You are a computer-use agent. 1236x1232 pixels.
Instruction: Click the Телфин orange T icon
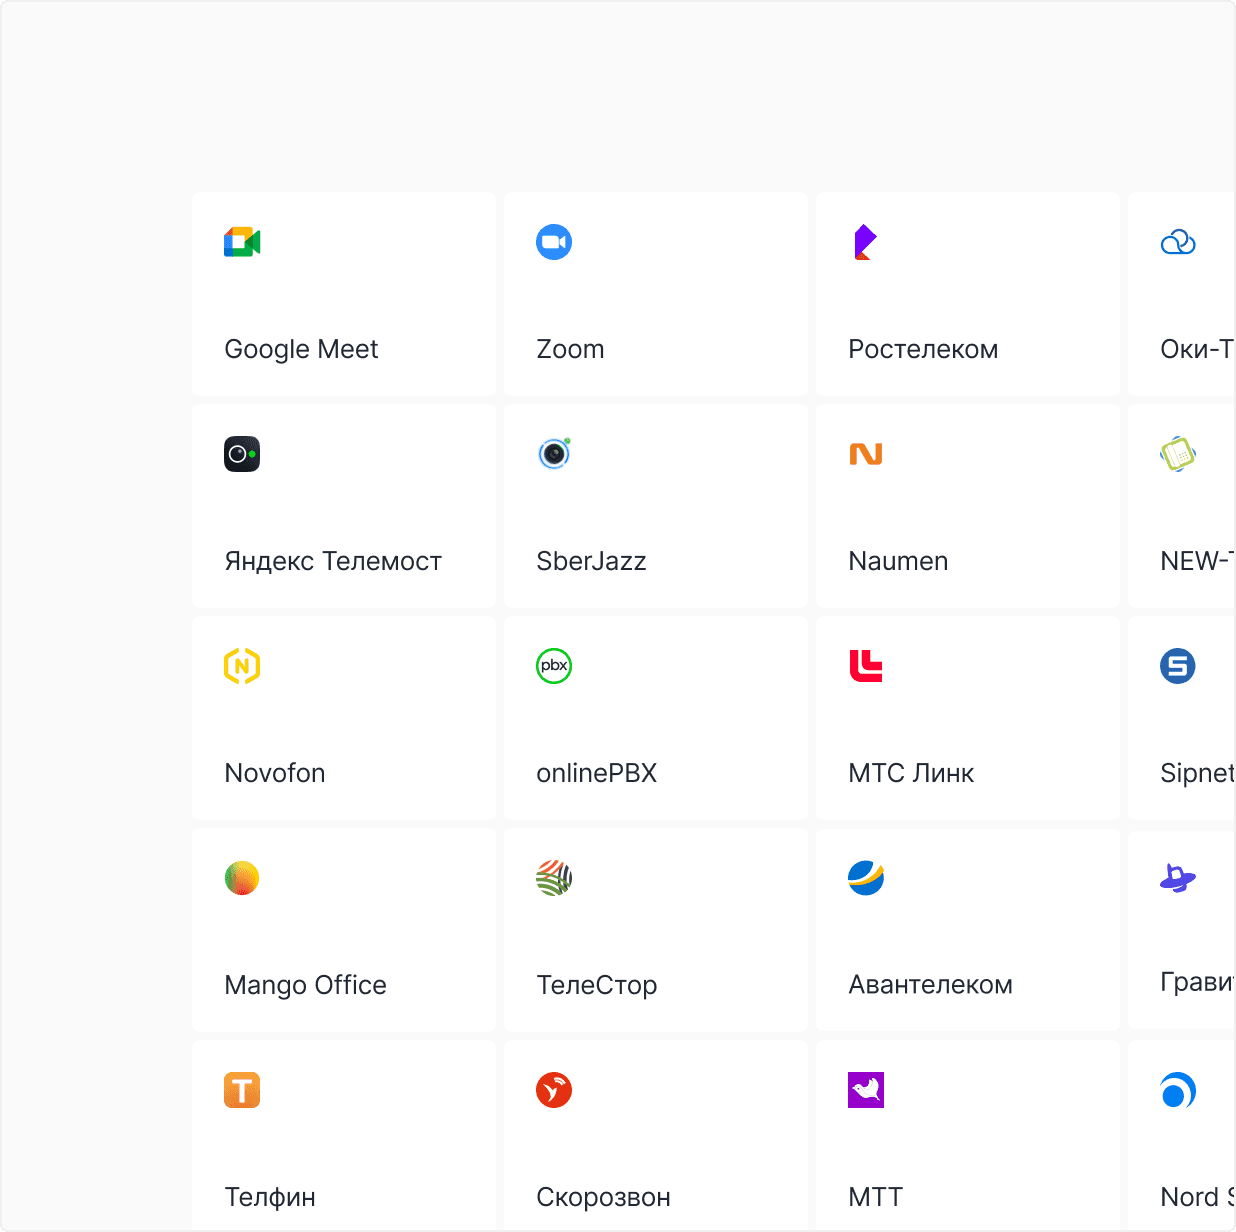(x=242, y=1090)
